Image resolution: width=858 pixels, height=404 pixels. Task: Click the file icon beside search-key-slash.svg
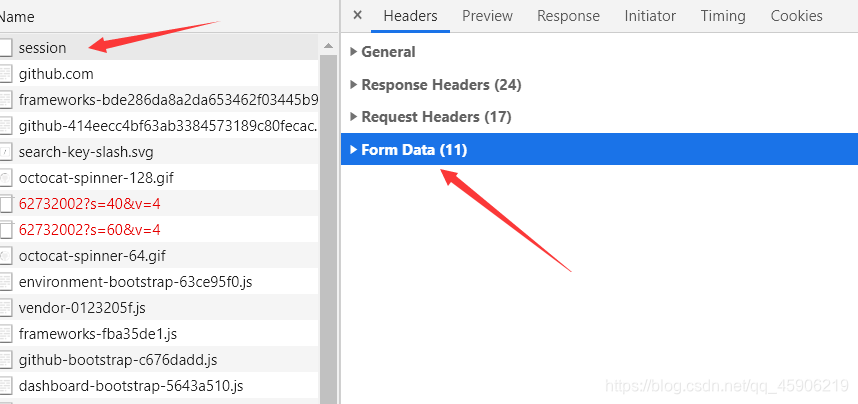[x=5, y=152]
